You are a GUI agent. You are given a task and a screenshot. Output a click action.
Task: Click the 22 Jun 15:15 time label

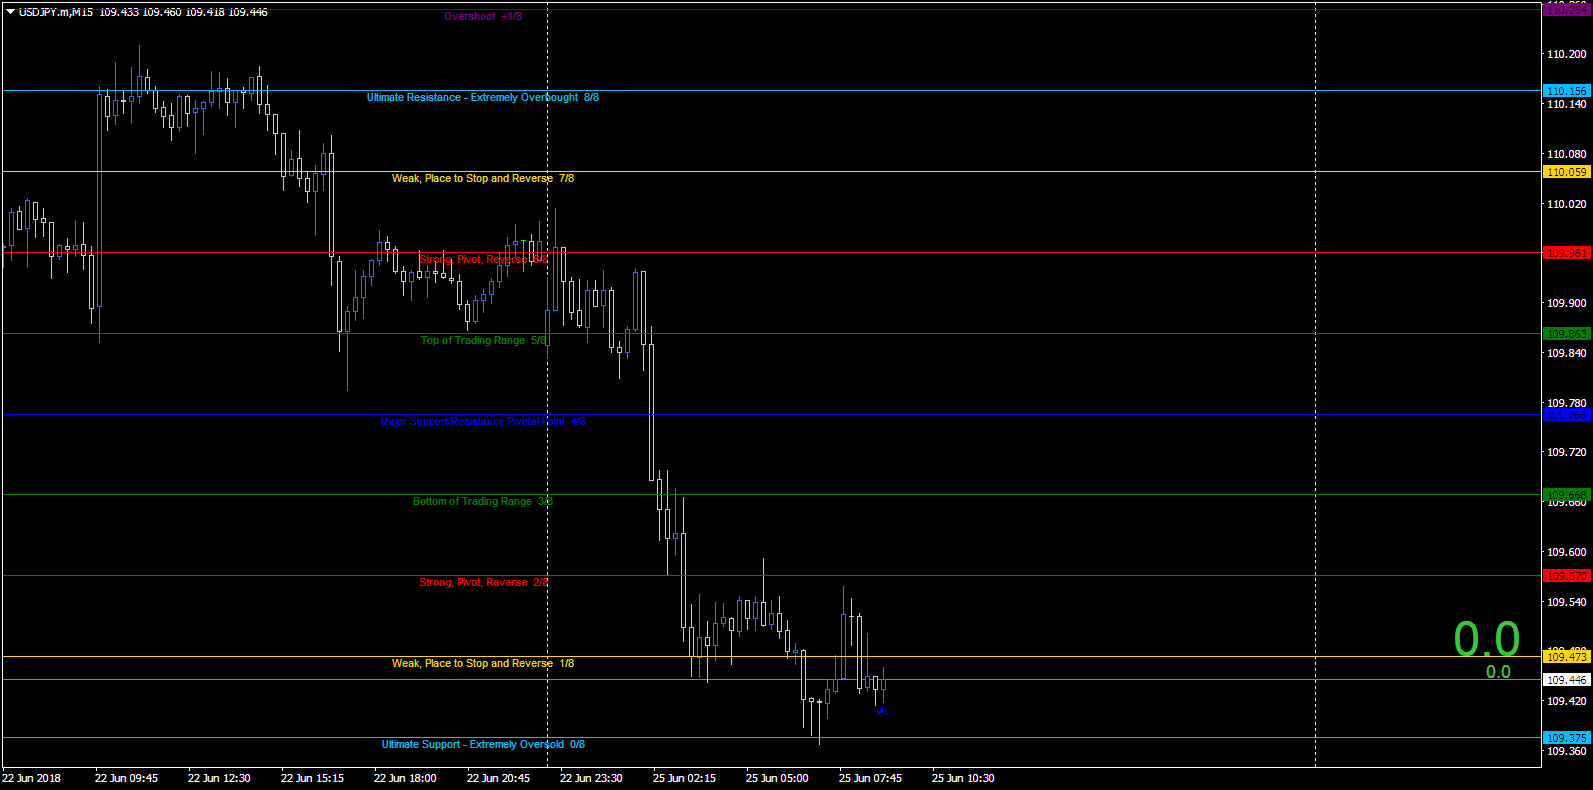coord(312,778)
